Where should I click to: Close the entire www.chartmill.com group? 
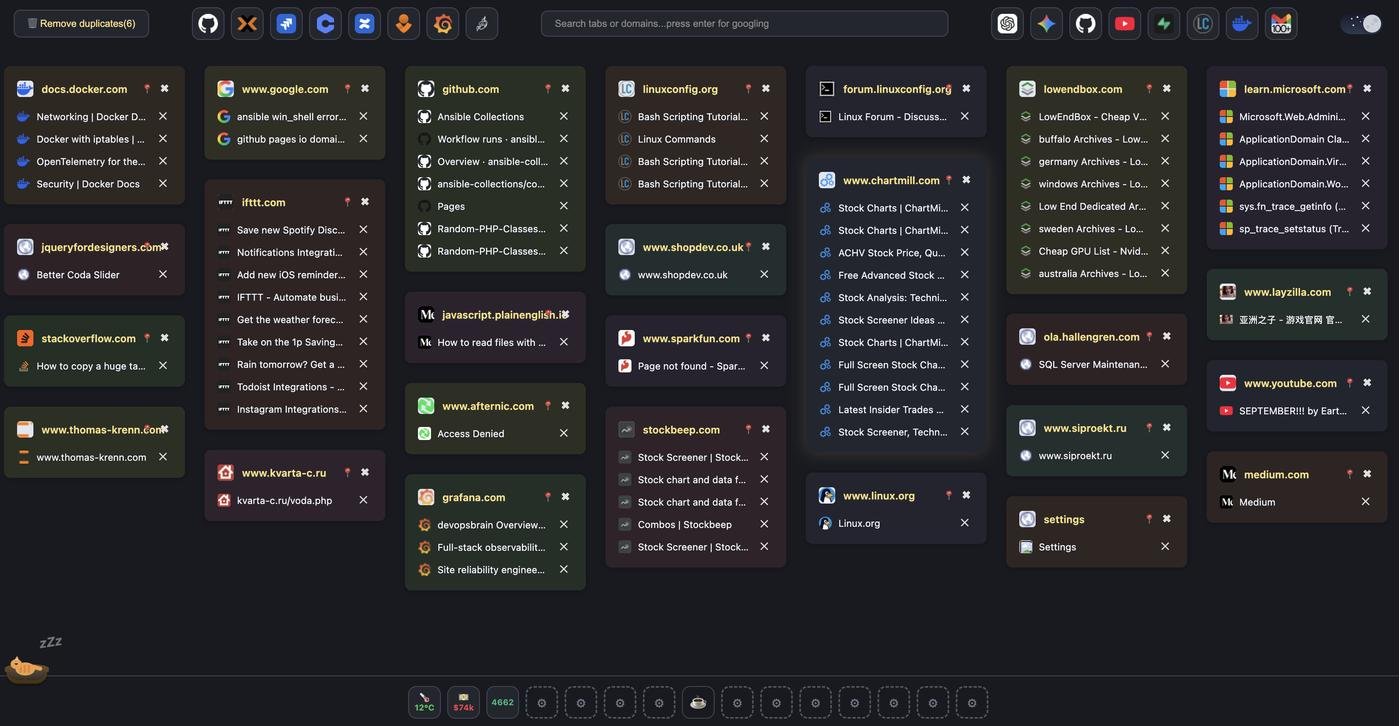pyautogui.click(x=966, y=180)
